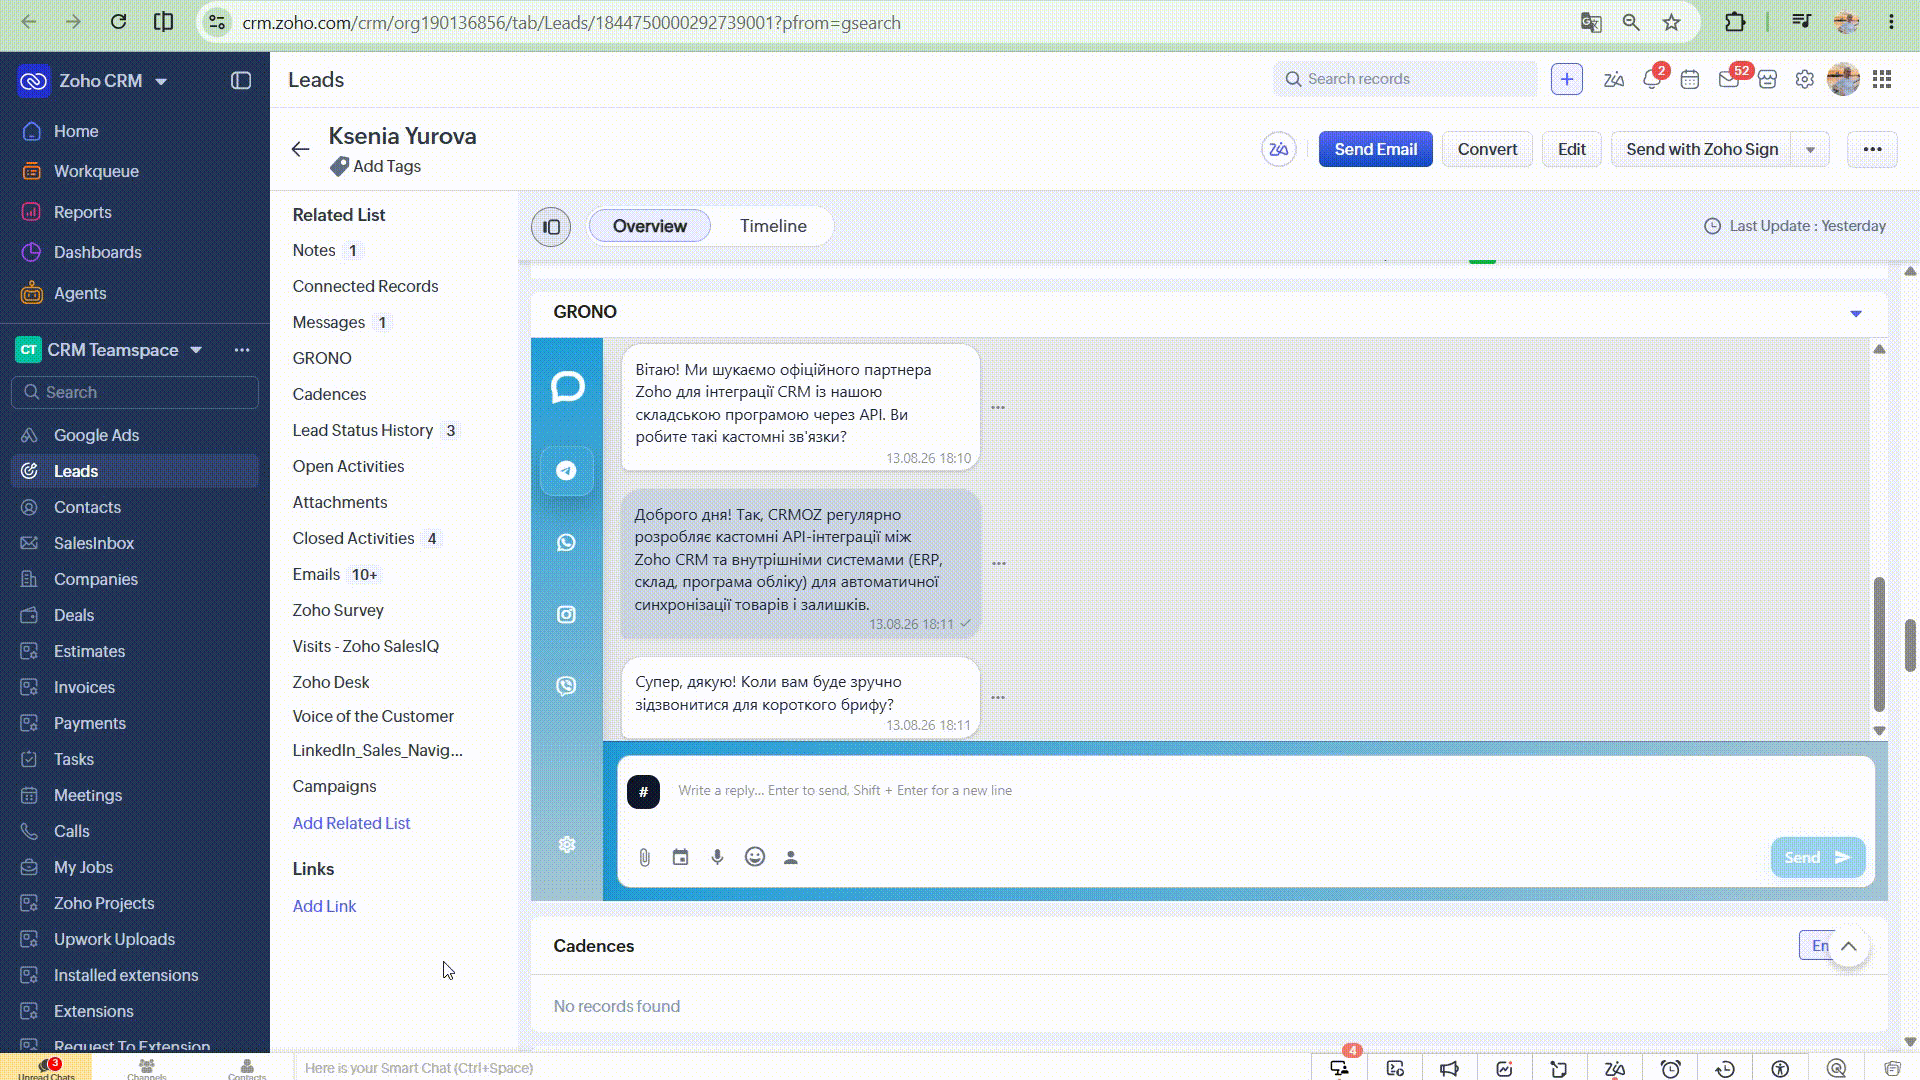
Task: Open the calendar icon in top bar
Action: coord(1690,79)
